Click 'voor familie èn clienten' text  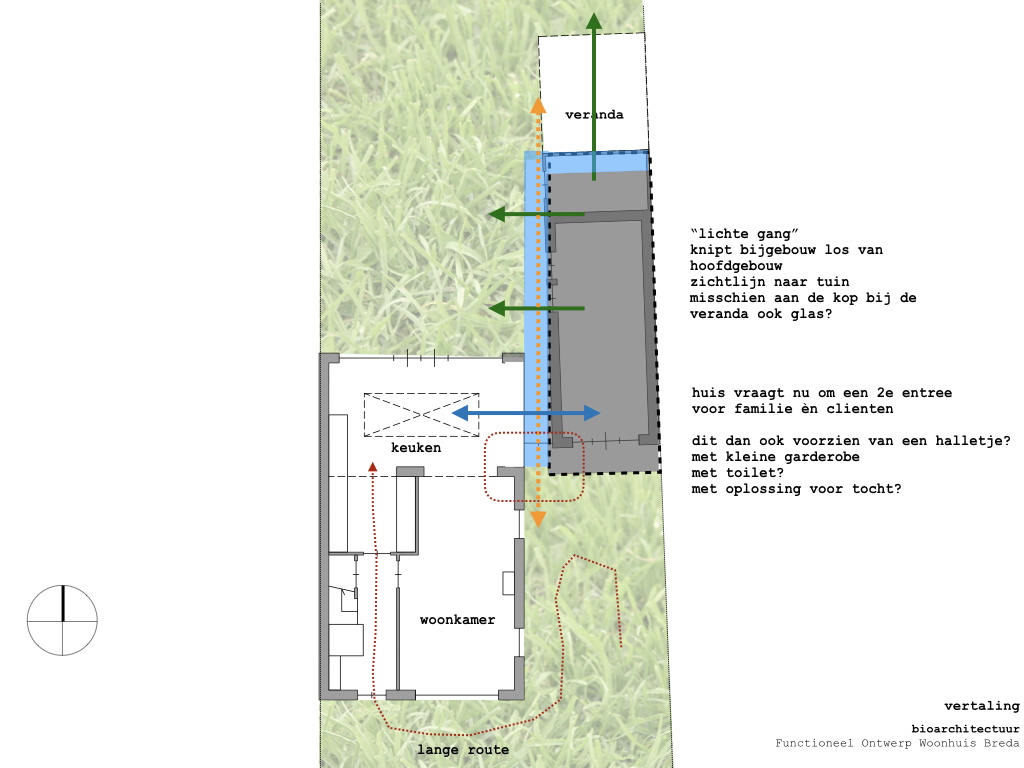[792, 409]
